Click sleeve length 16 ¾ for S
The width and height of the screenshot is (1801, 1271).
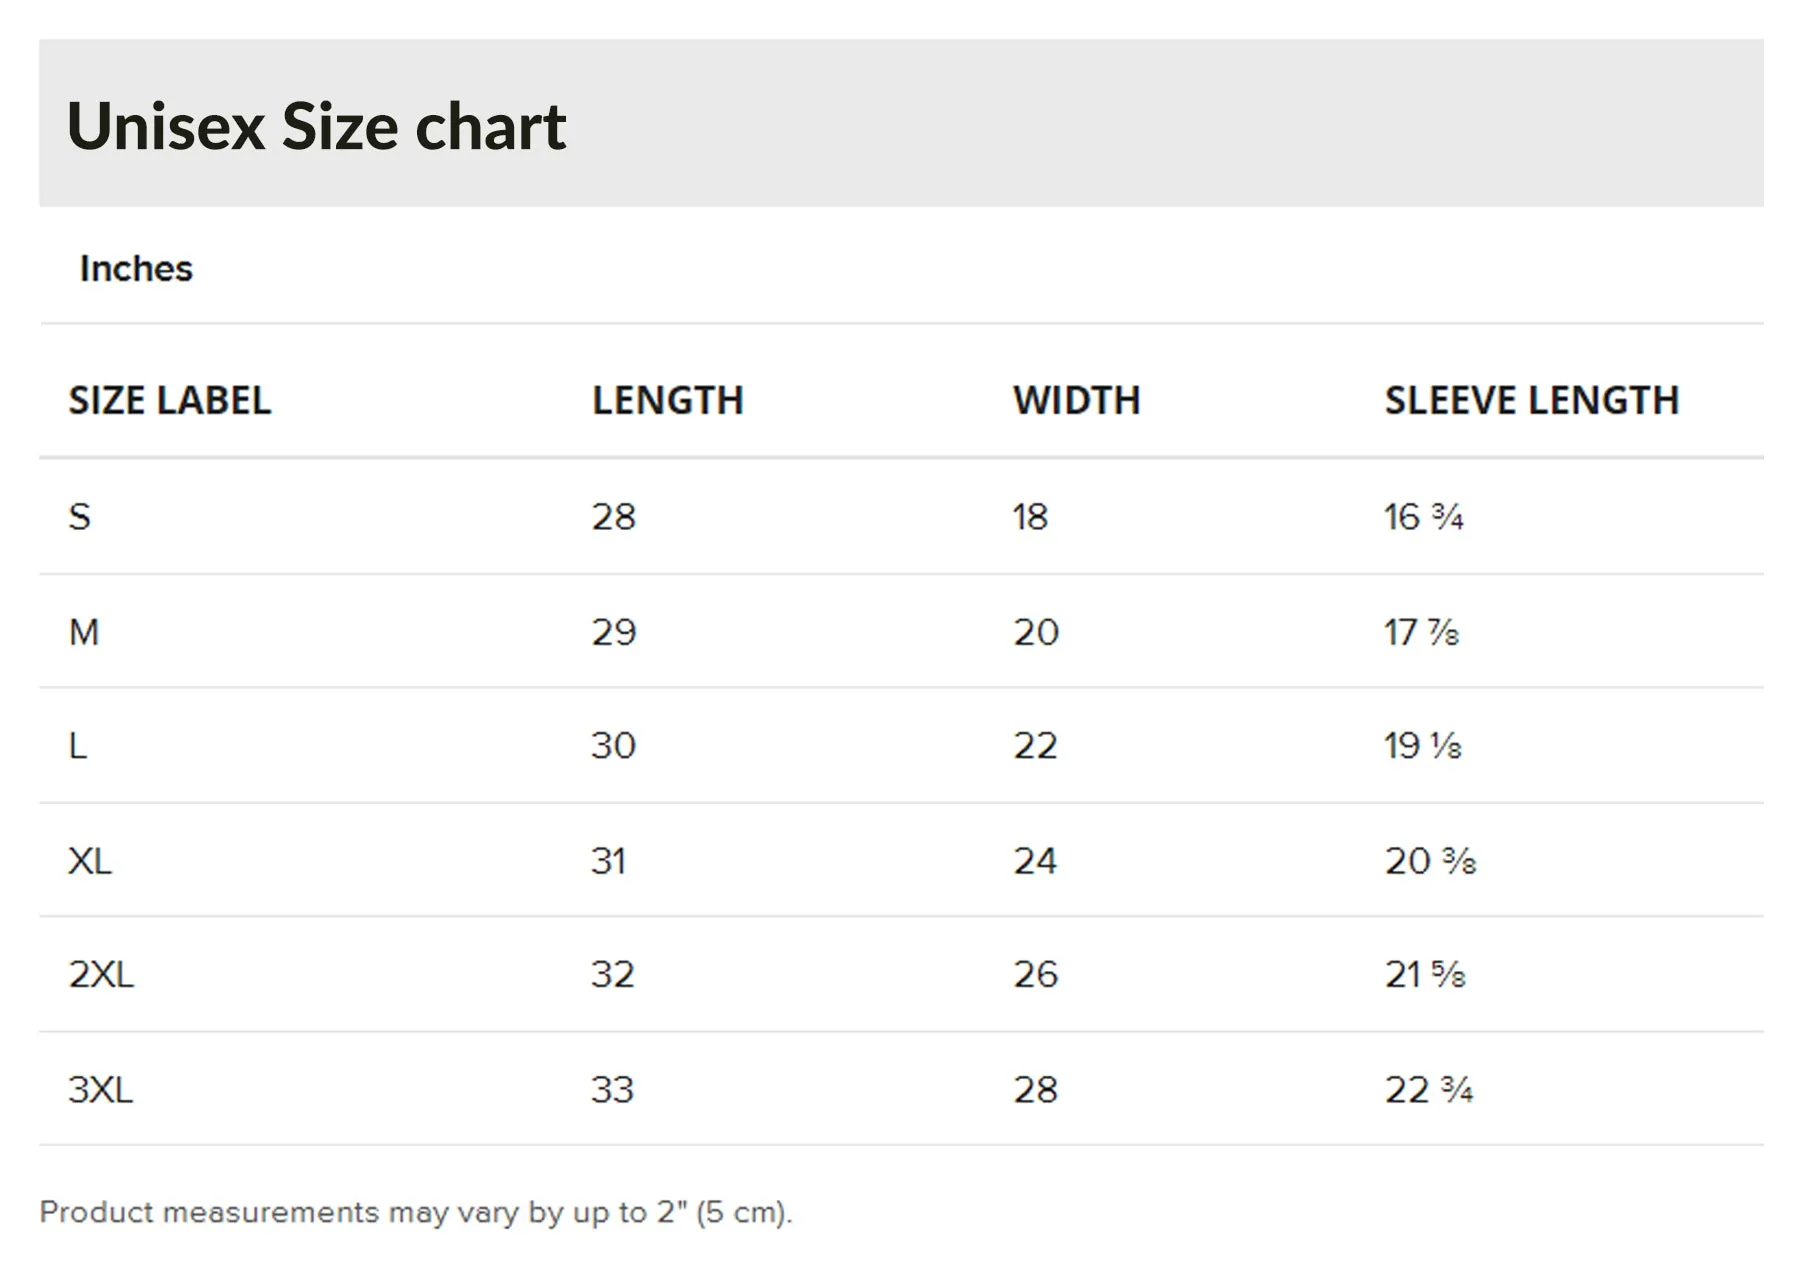[x=1424, y=517]
